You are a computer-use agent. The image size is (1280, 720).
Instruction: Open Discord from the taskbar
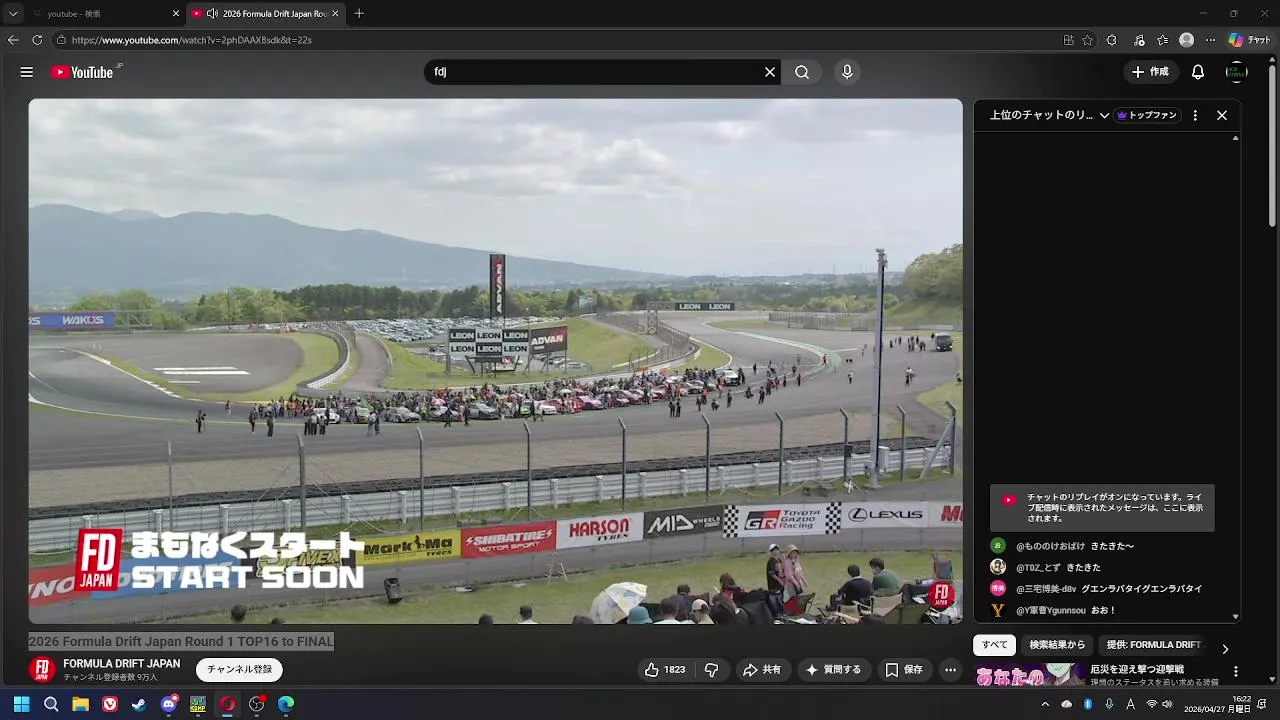point(169,704)
